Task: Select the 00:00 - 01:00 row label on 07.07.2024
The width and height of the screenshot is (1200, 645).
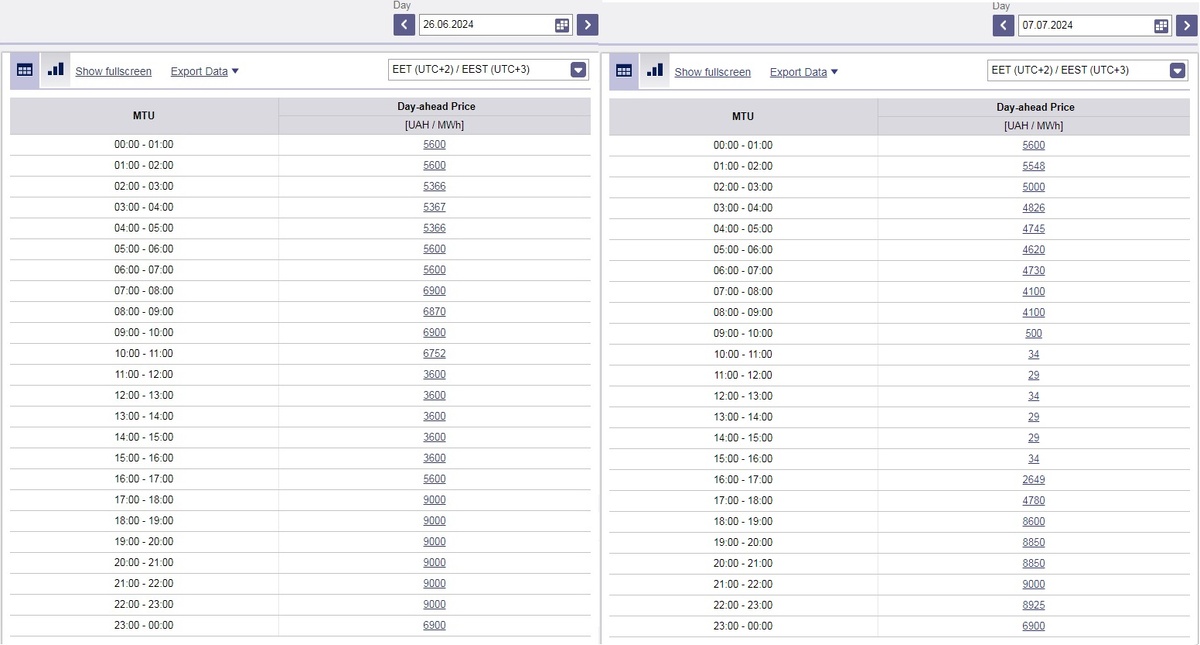Action: pos(743,145)
